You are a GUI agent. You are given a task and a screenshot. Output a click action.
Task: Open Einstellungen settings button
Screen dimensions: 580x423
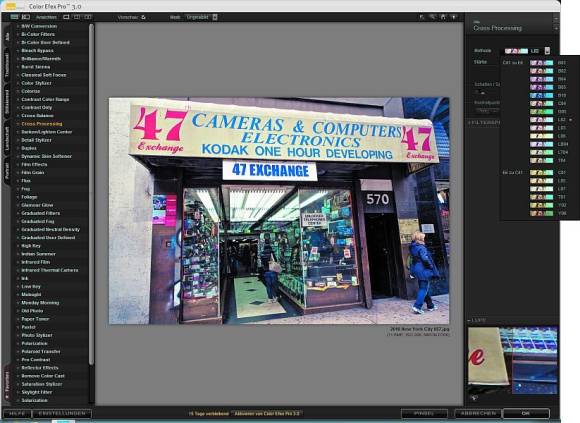click(62, 413)
